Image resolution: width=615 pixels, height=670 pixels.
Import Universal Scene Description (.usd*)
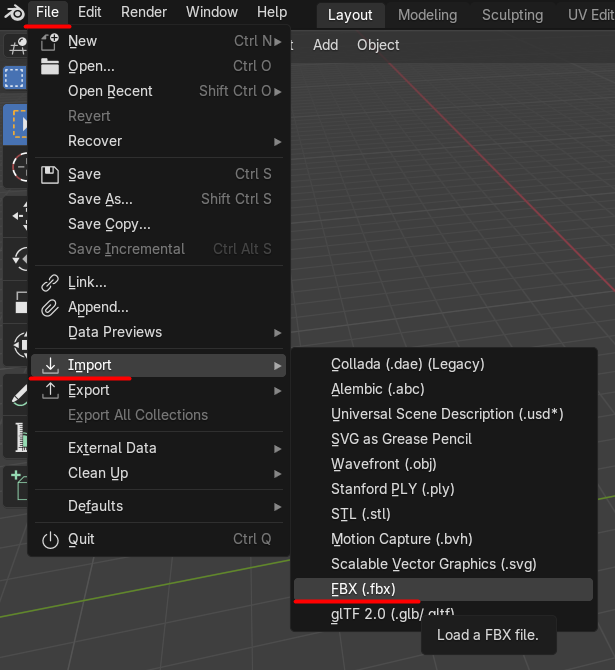point(443,414)
